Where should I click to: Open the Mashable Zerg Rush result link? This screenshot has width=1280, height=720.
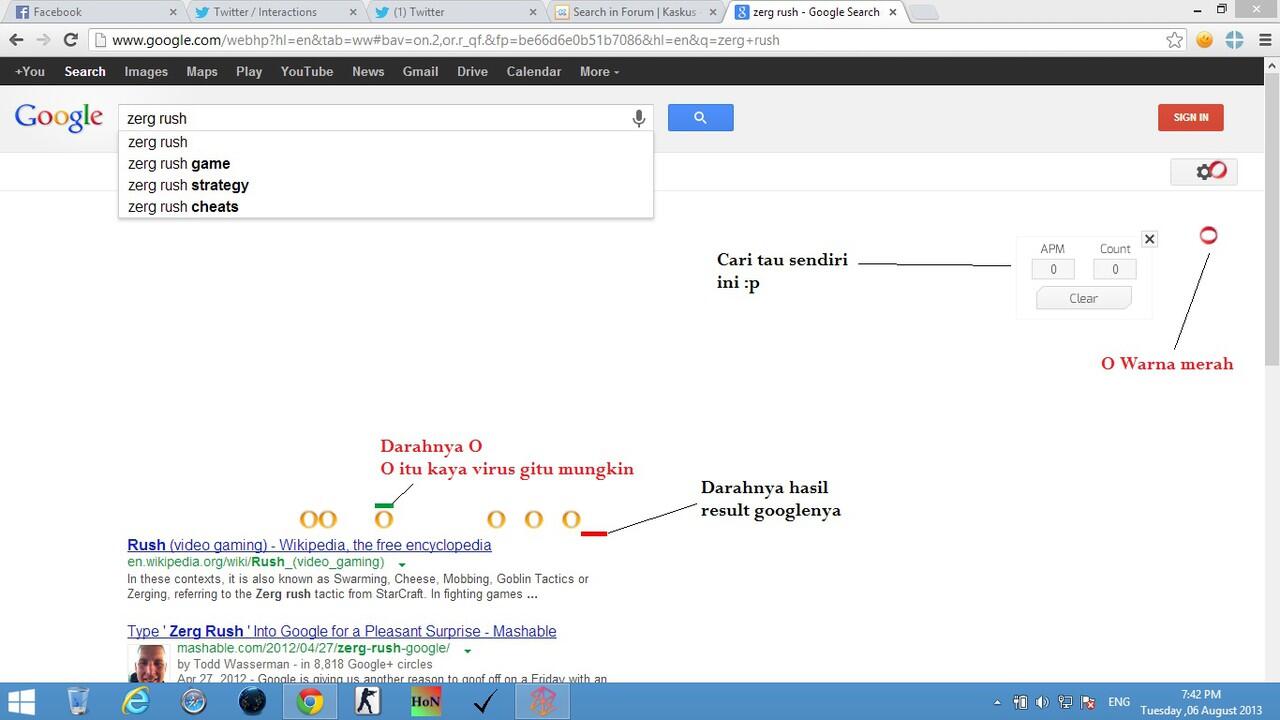342,631
